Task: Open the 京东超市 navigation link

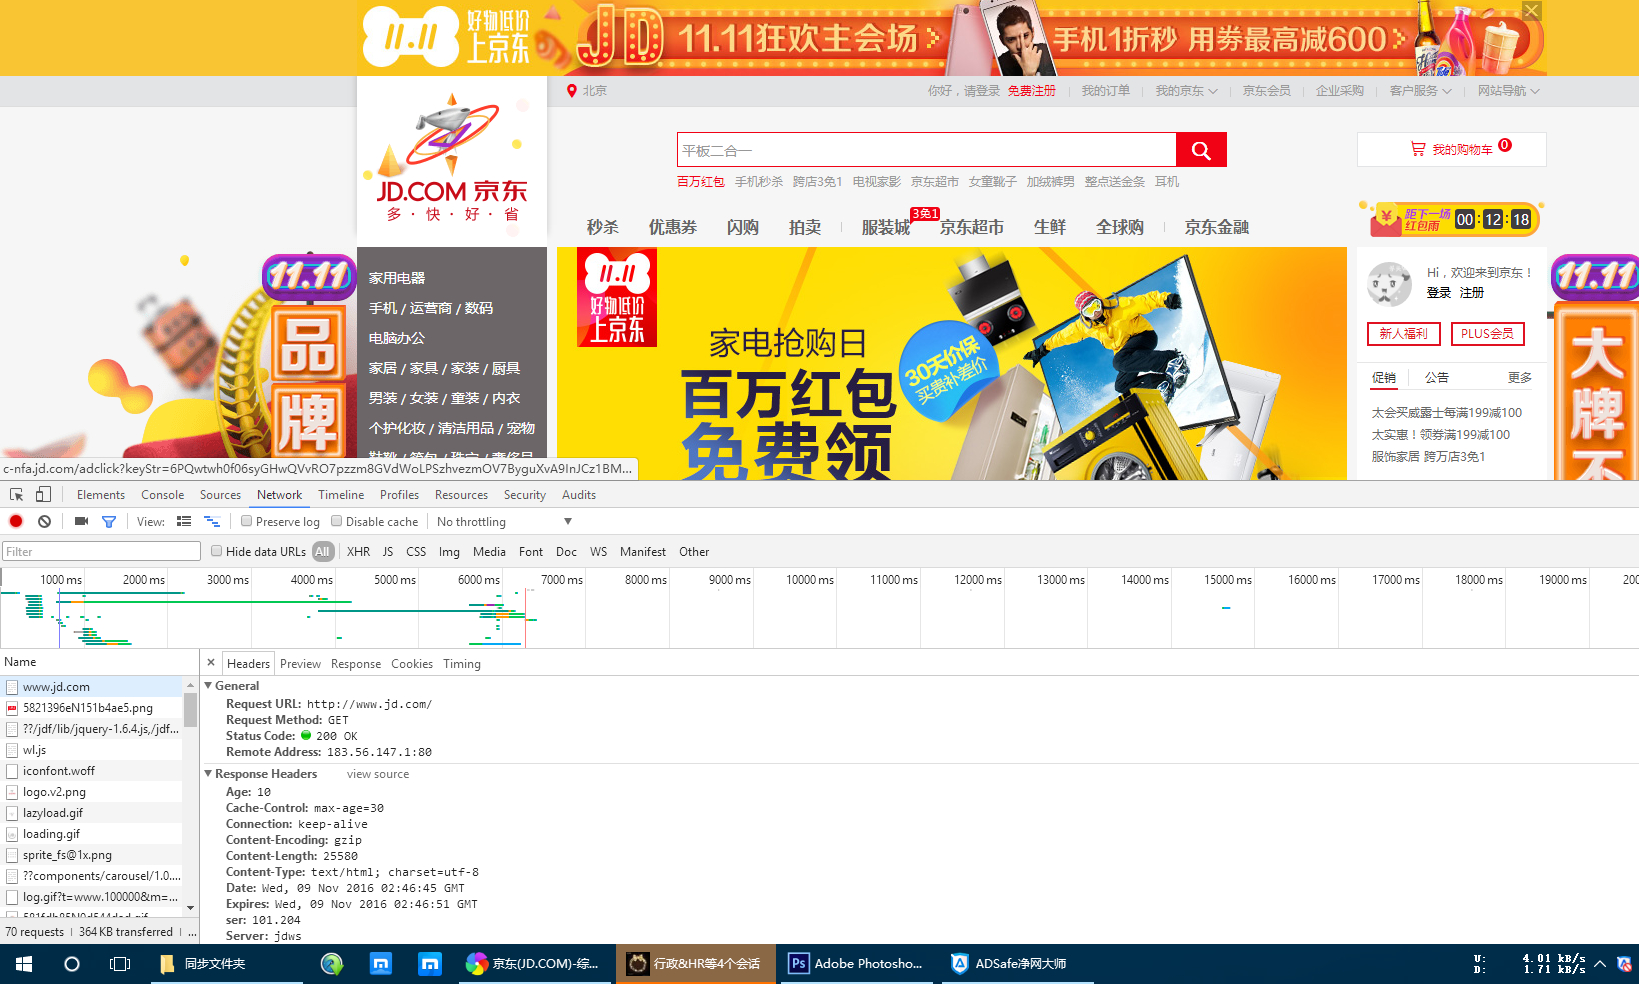Action: (x=971, y=227)
